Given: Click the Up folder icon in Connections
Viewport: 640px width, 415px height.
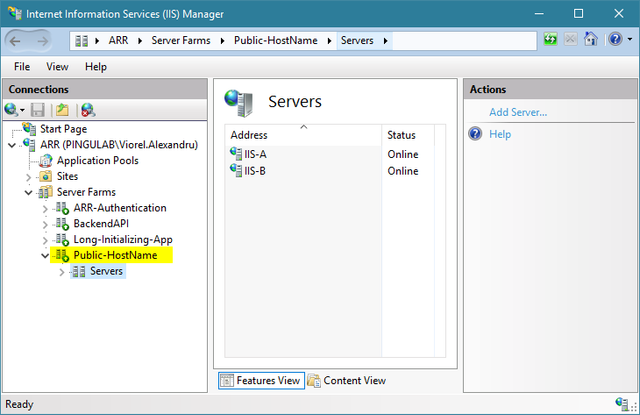Looking at the screenshot, I should pos(62,110).
